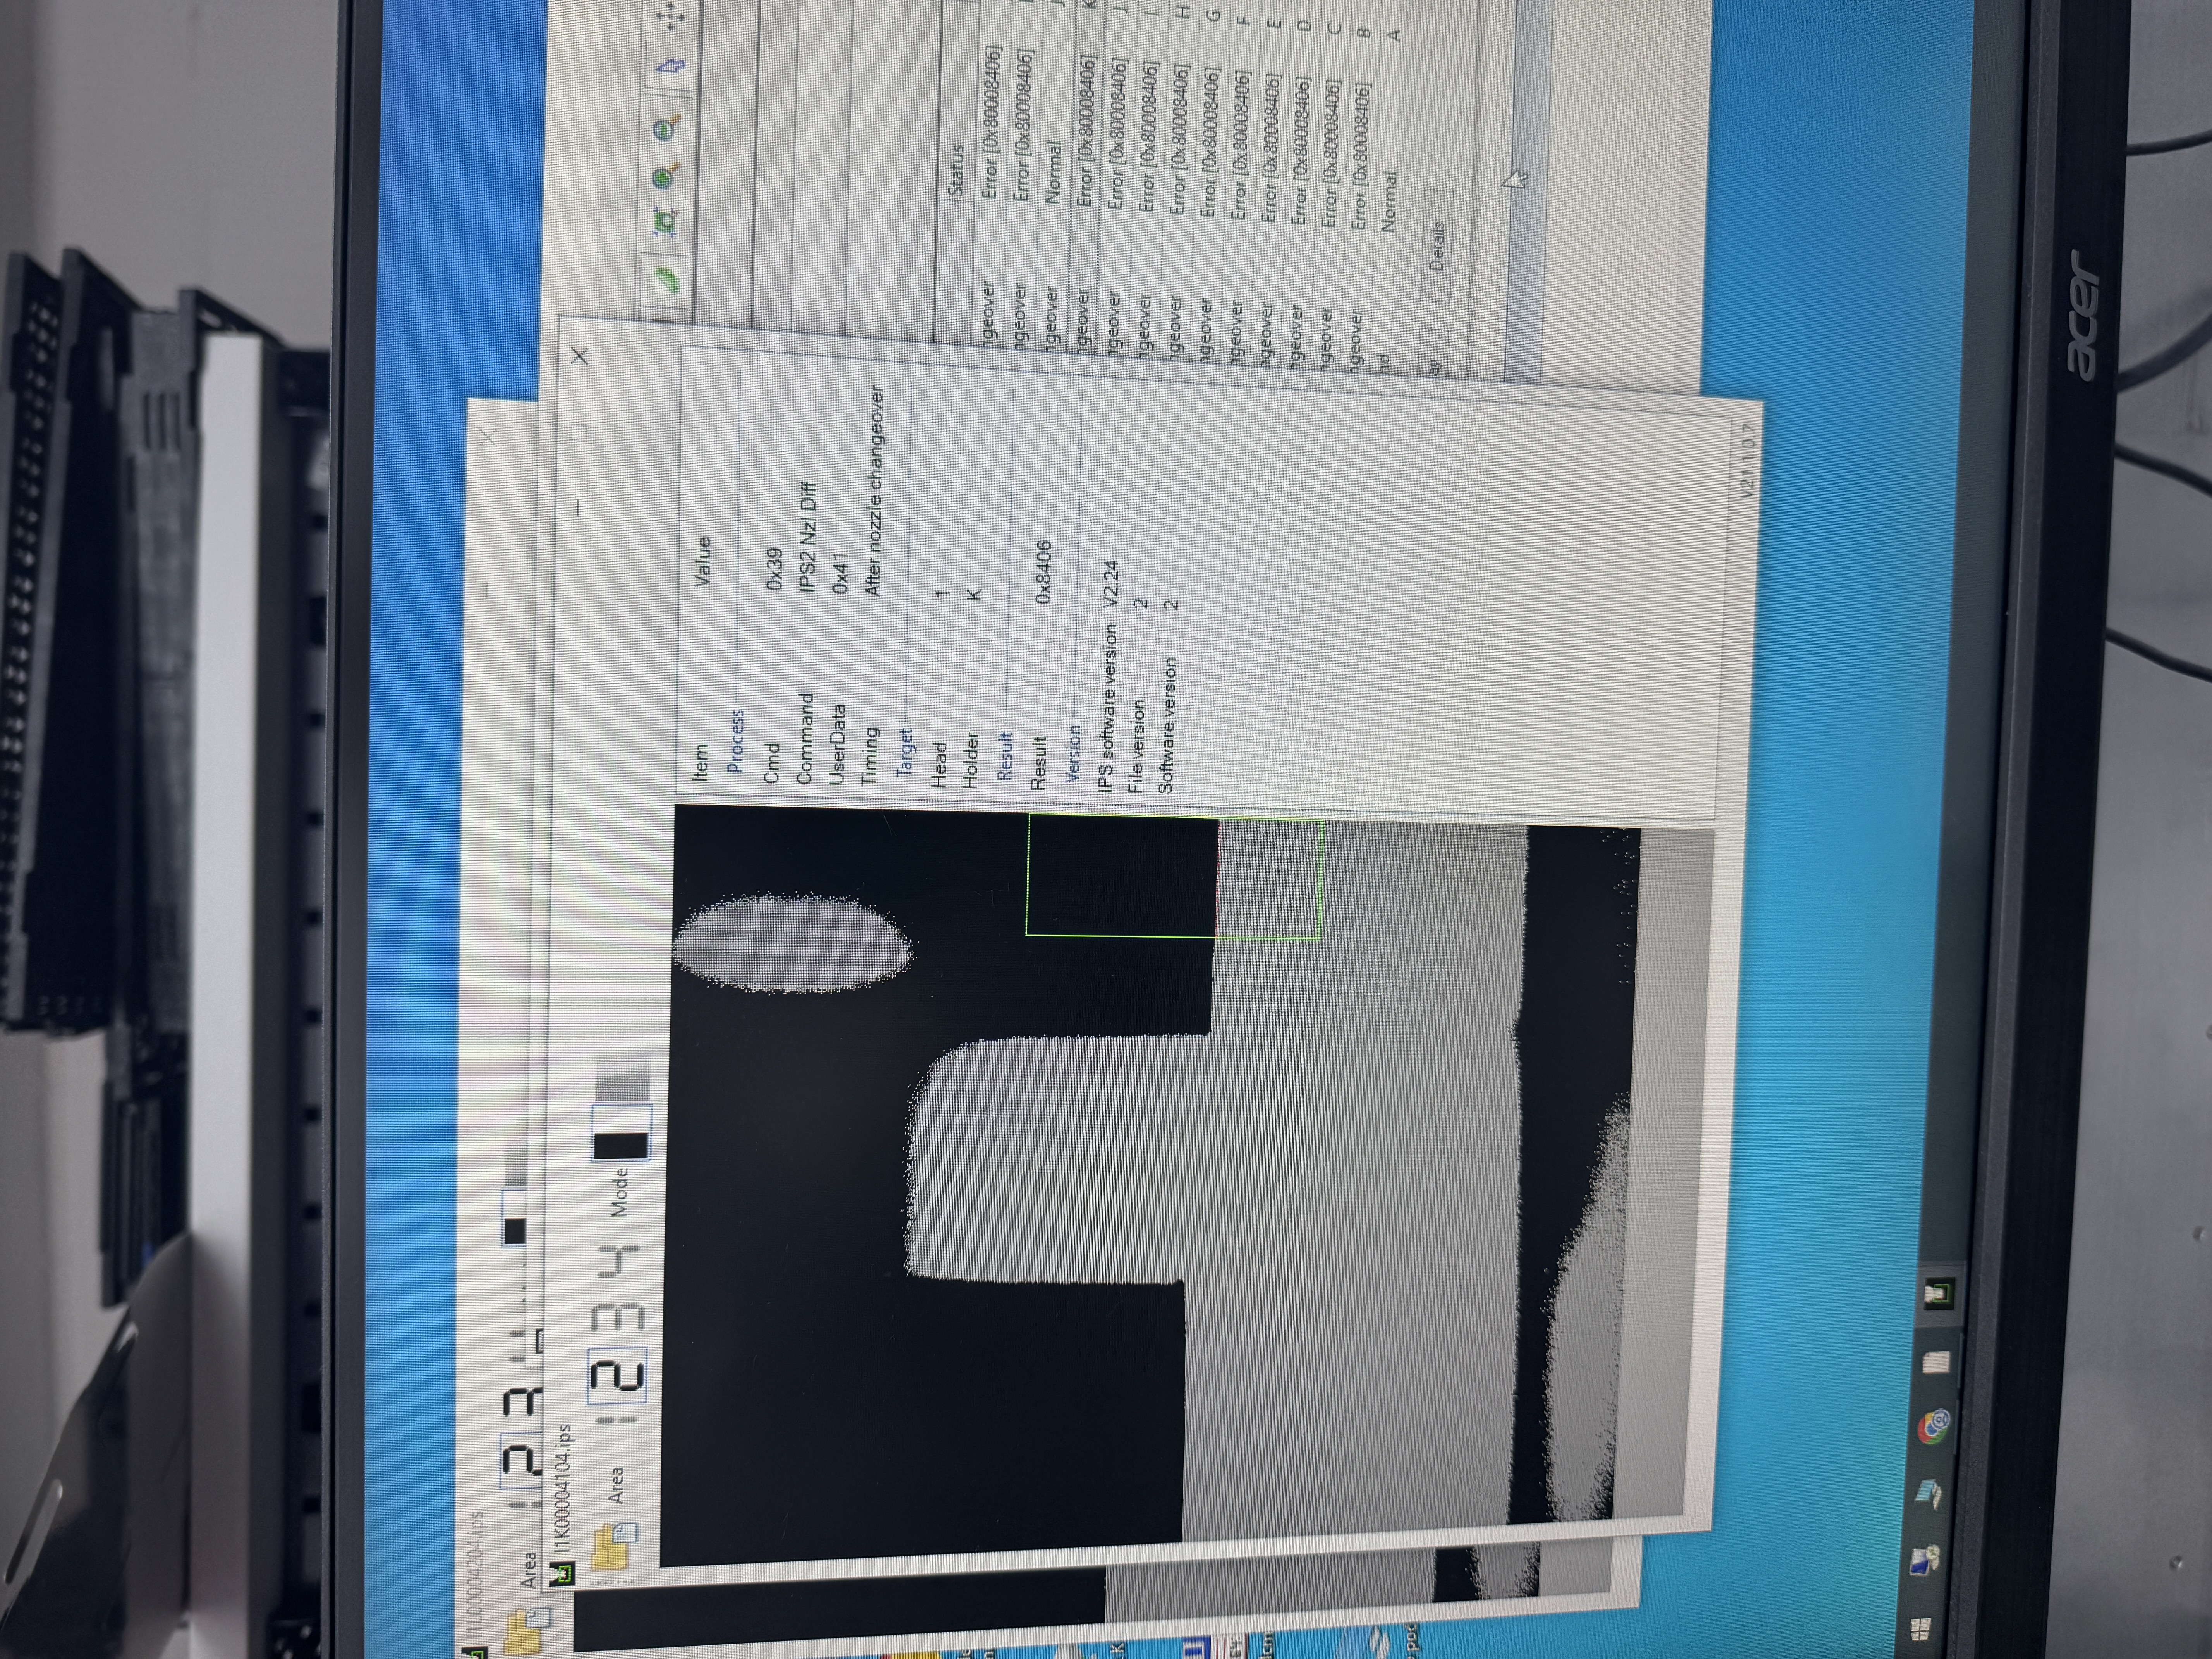Screen dimensions: 2212x1659
Task: Click the "Process" section heading
Action: coord(735,740)
